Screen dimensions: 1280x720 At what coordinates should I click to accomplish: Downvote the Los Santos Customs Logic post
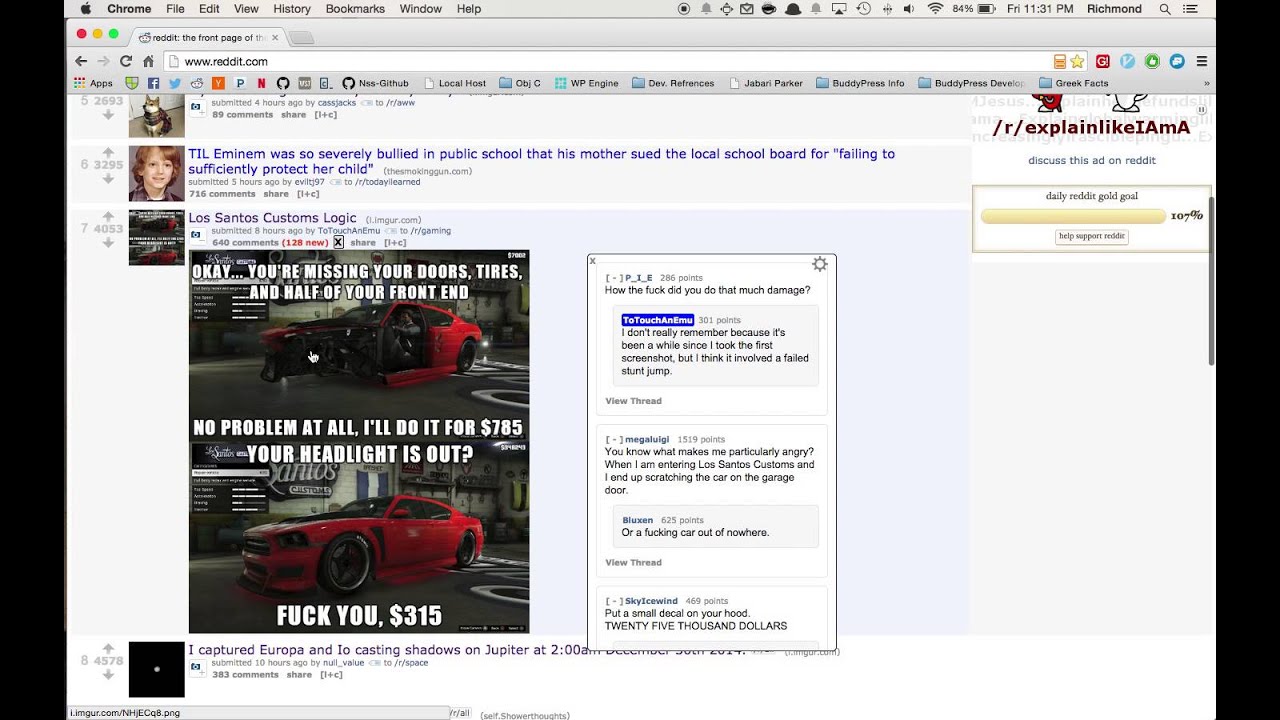(x=108, y=243)
